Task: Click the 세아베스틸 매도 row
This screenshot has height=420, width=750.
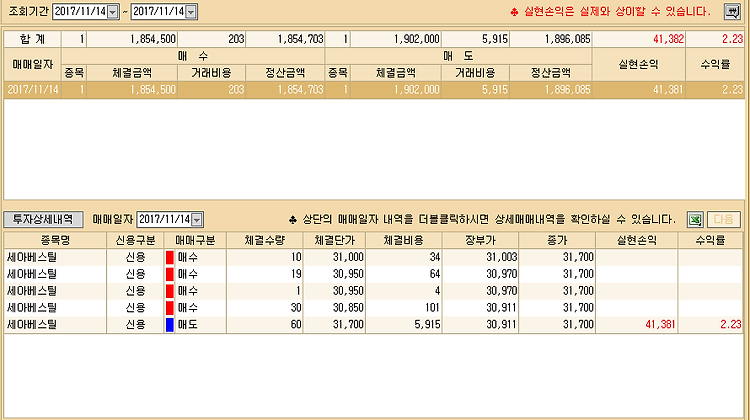Action: (373, 324)
